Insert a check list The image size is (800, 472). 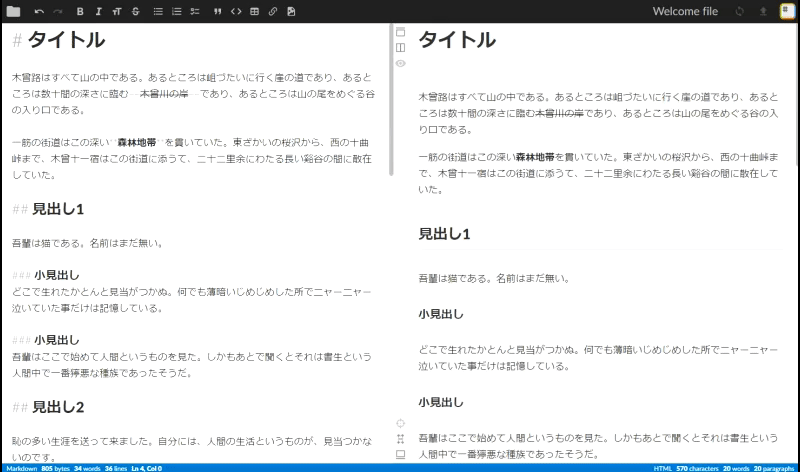click(x=195, y=11)
